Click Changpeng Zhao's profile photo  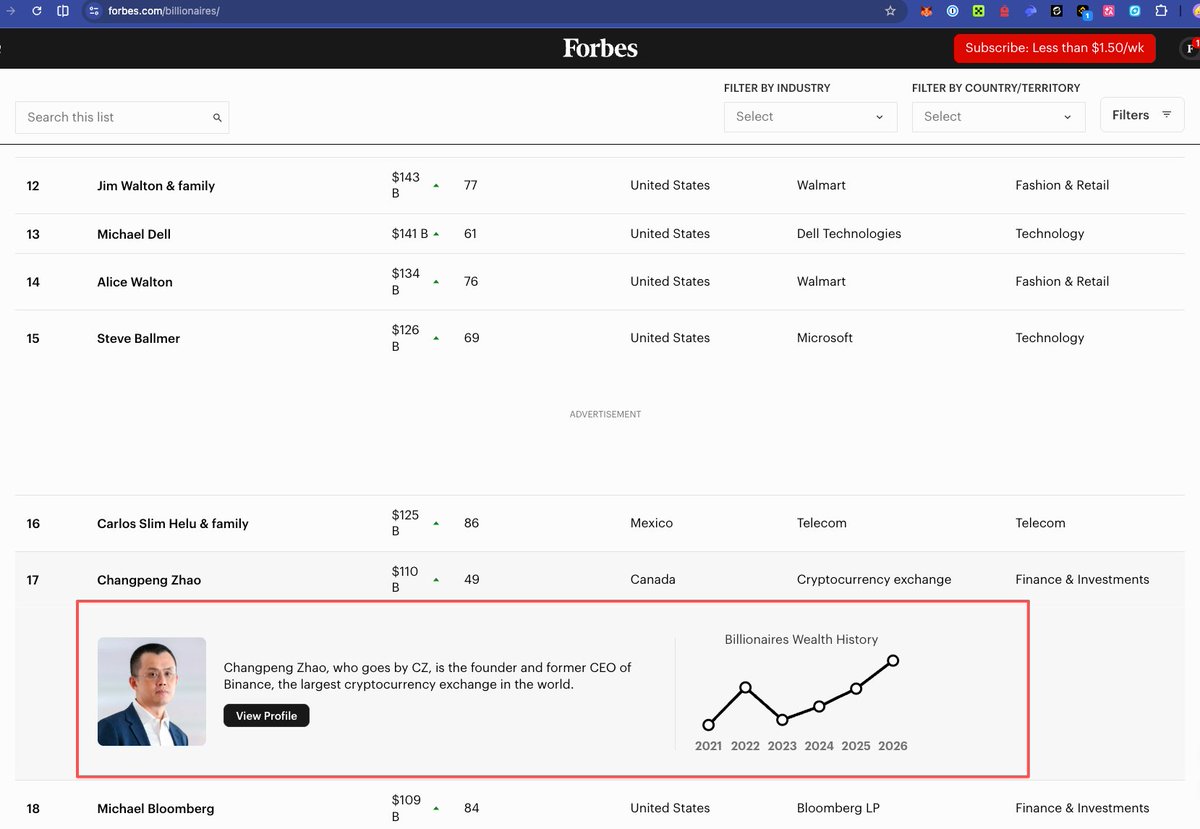point(152,692)
